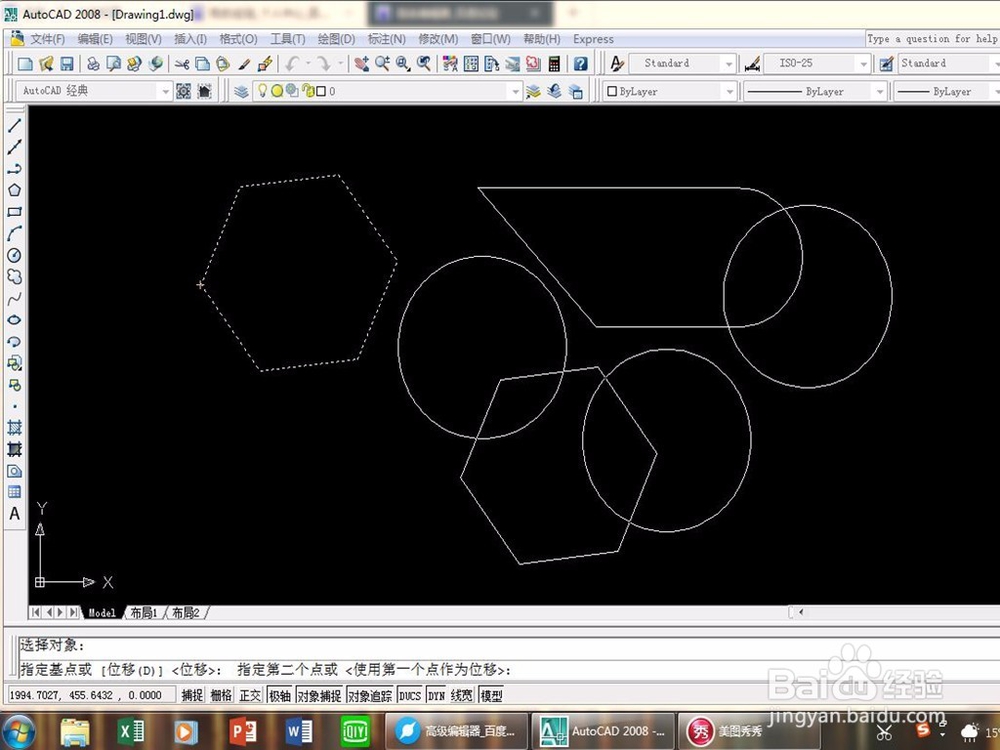Toggle the 对象捕捉 object snap
1000x750 pixels.
click(320, 695)
